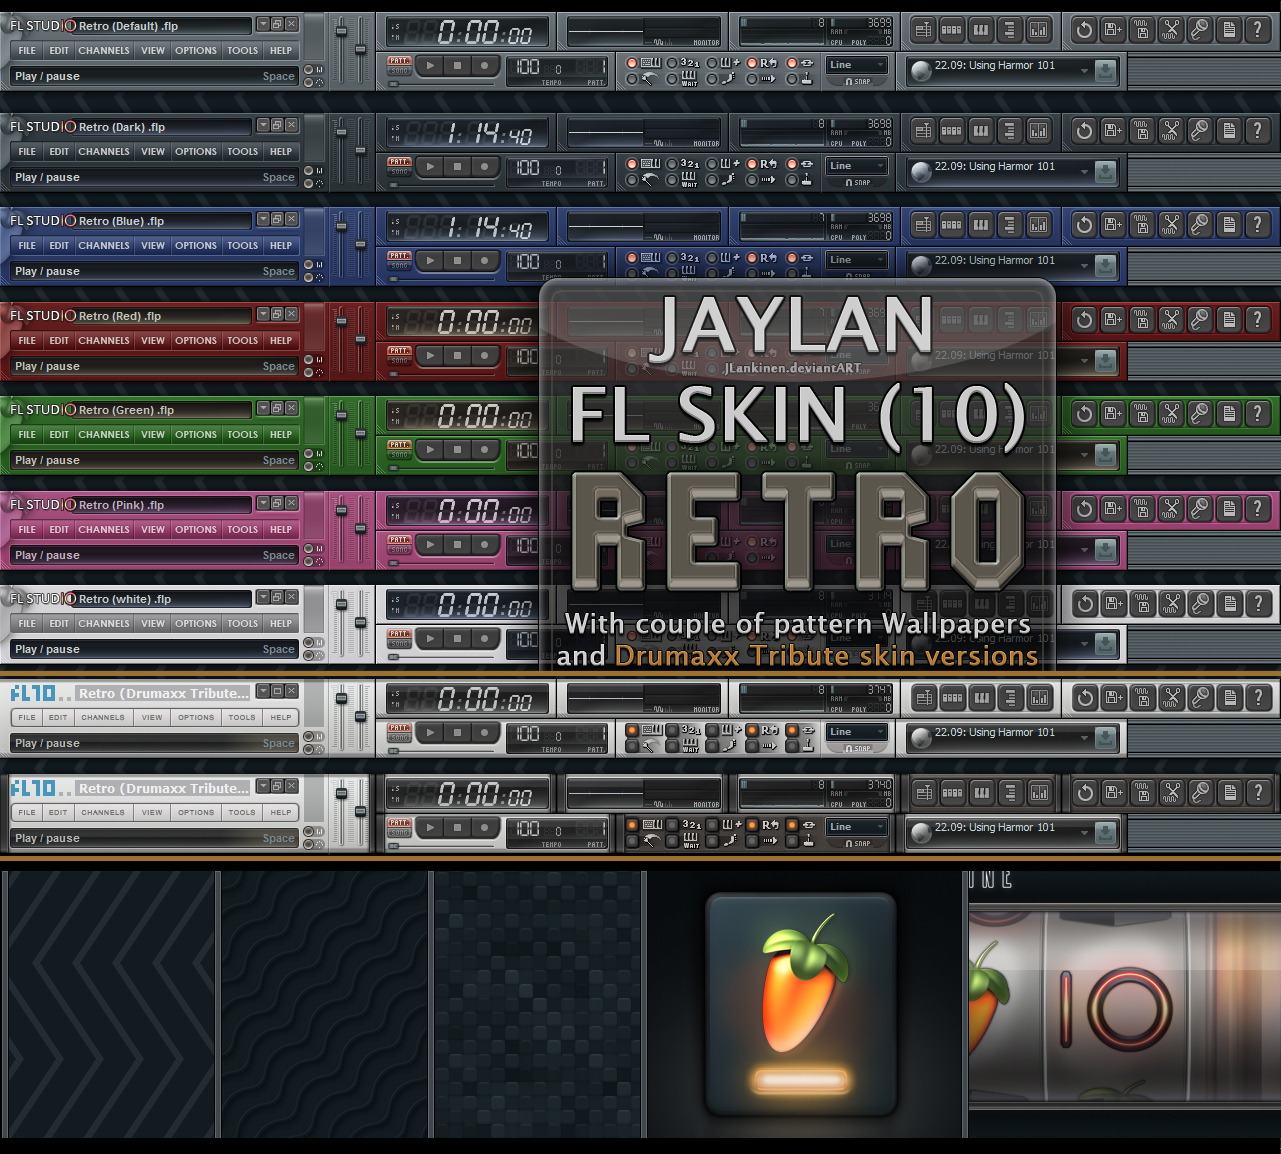Expand Harmor 101 news arrow in Retro (Default)

[1083, 71]
